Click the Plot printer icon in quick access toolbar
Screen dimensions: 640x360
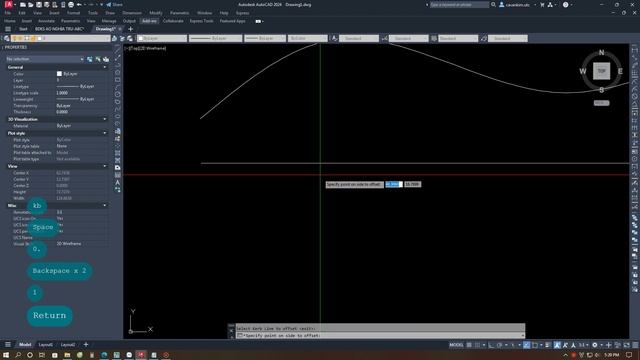[x=71, y=5]
